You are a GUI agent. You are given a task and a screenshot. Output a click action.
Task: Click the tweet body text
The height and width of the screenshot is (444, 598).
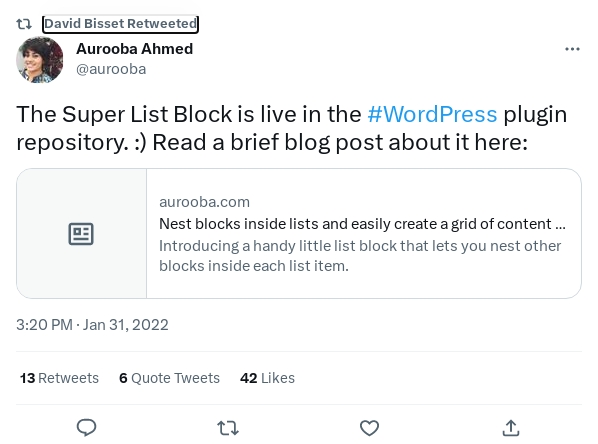pyautogui.click(x=291, y=128)
